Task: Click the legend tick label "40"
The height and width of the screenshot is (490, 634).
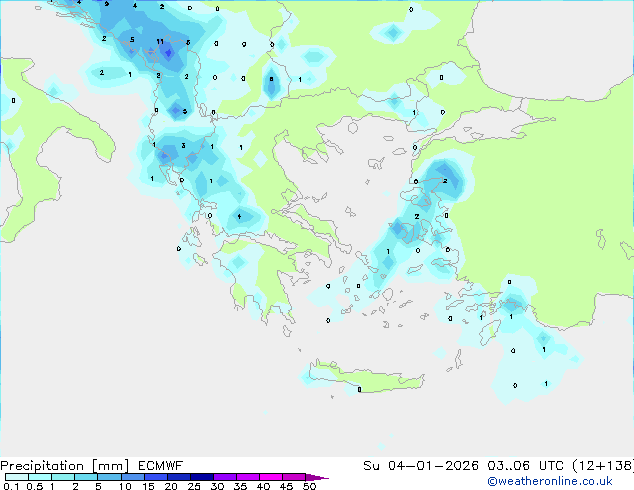Action: pos(263,486)
